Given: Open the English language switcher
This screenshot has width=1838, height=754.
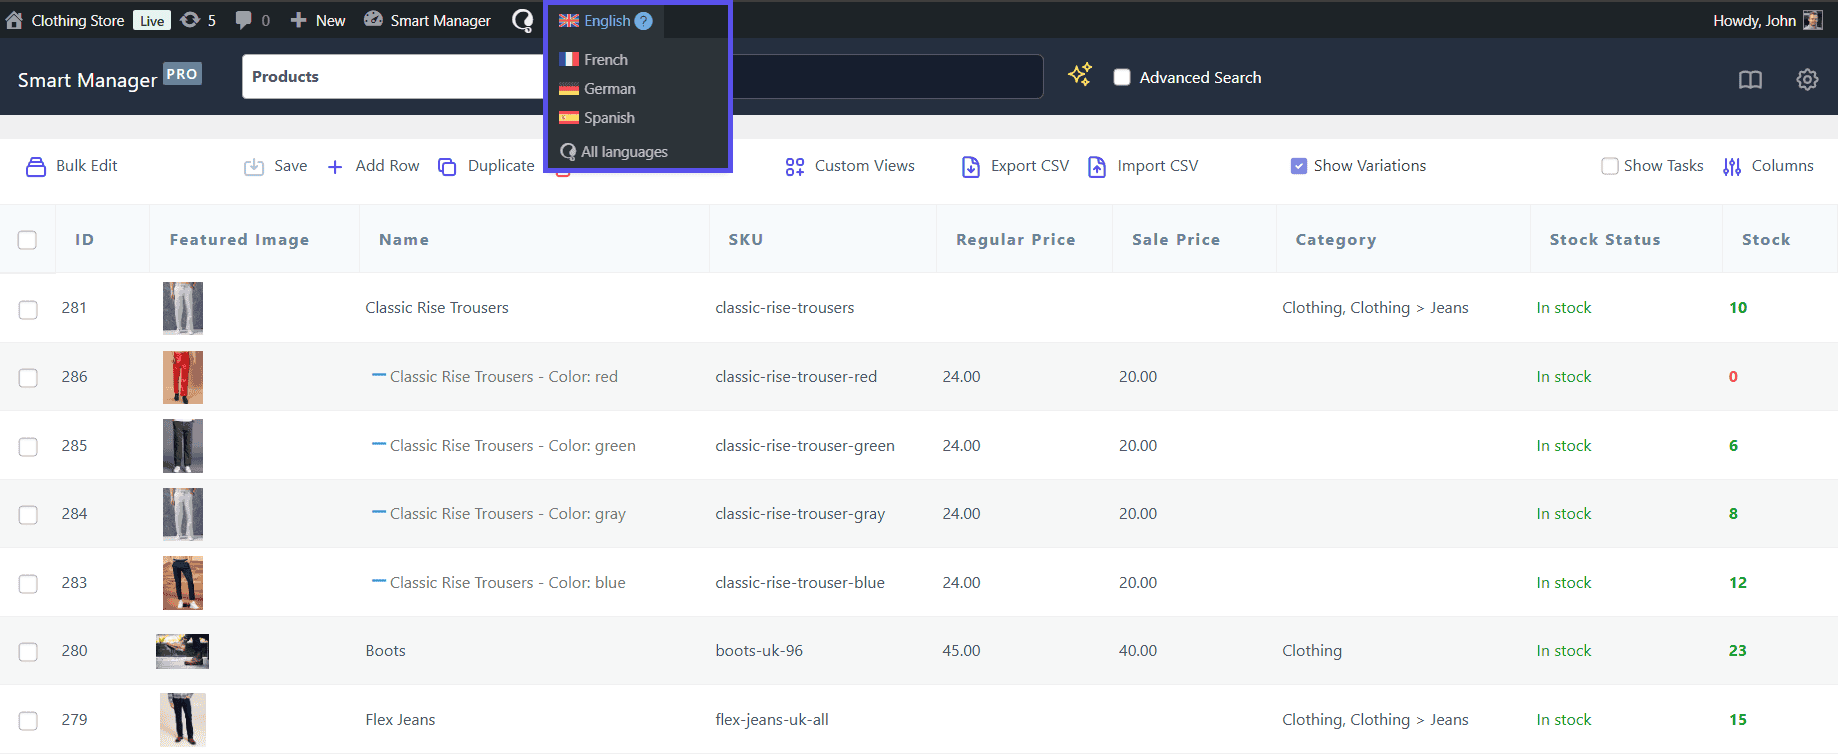Looking at the screenshot, I should click(x=605, y=20).
